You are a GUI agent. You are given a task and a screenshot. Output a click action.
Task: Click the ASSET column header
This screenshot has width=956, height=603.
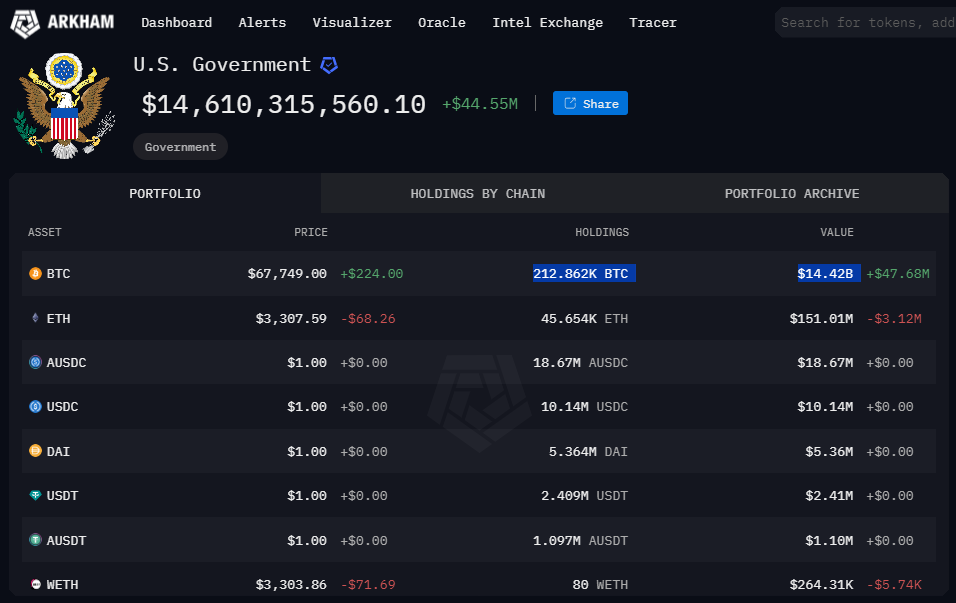point(45,232)
